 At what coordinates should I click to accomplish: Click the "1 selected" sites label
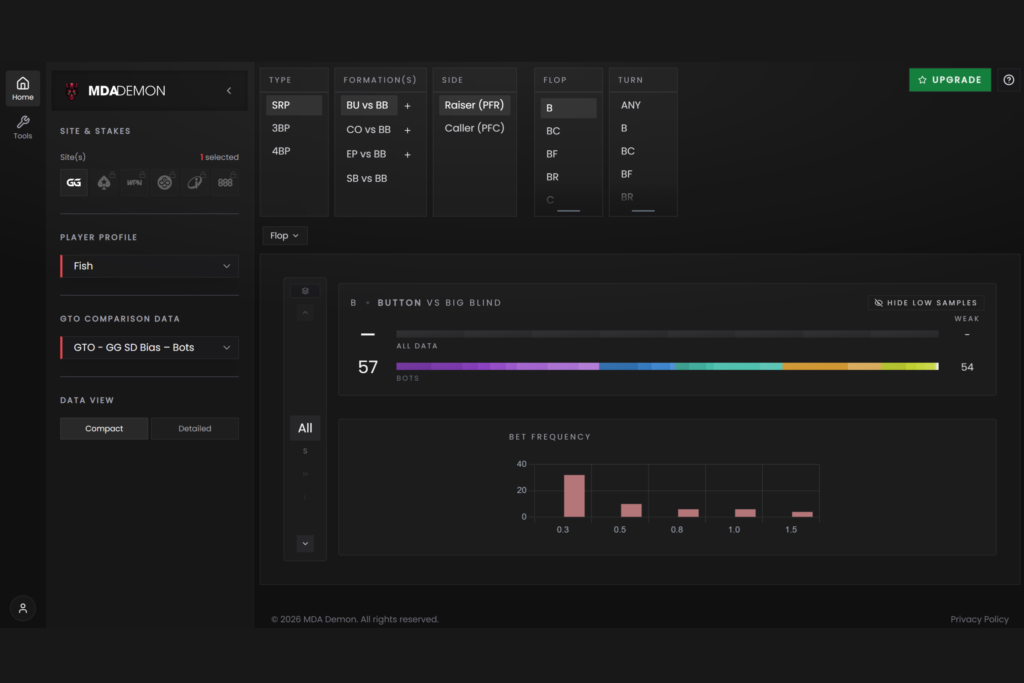pyautogui.click(x=219, y=157)
